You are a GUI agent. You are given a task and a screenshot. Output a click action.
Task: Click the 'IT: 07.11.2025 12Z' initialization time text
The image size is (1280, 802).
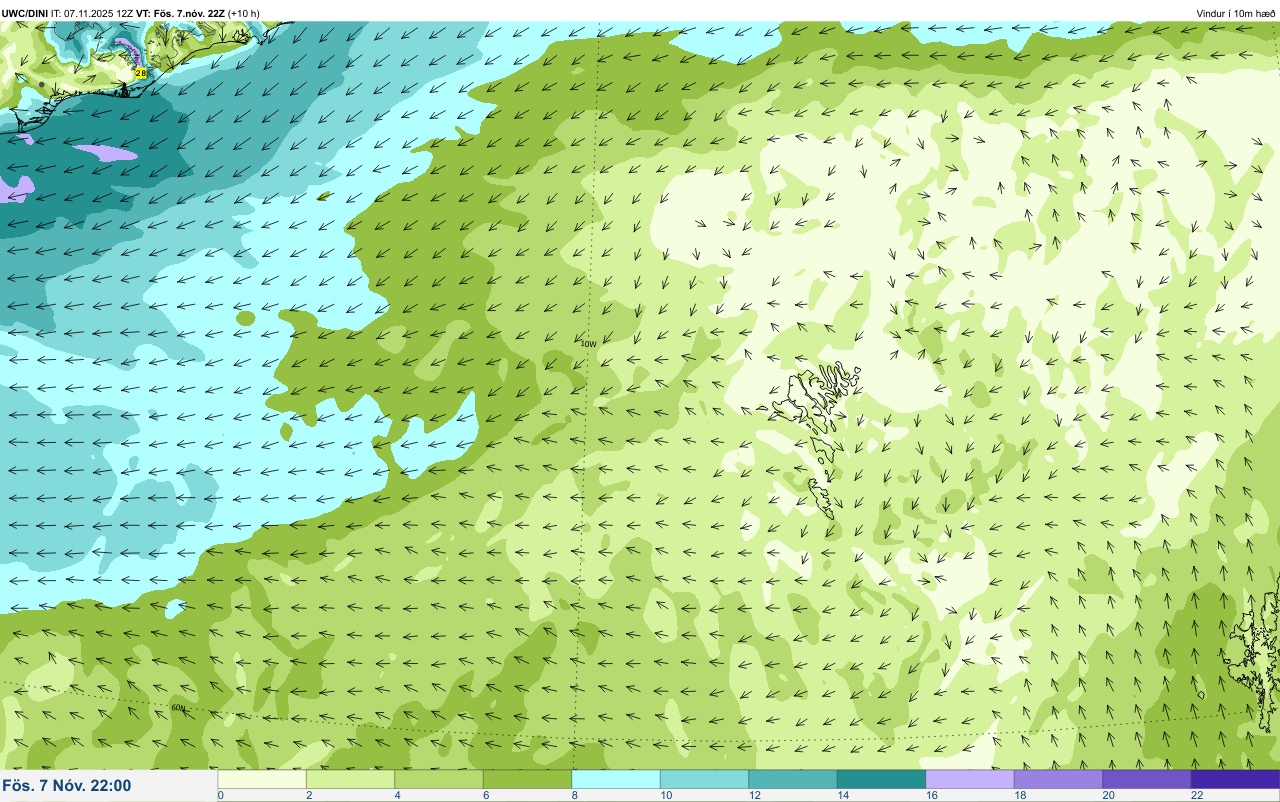(x=92, y=13)
